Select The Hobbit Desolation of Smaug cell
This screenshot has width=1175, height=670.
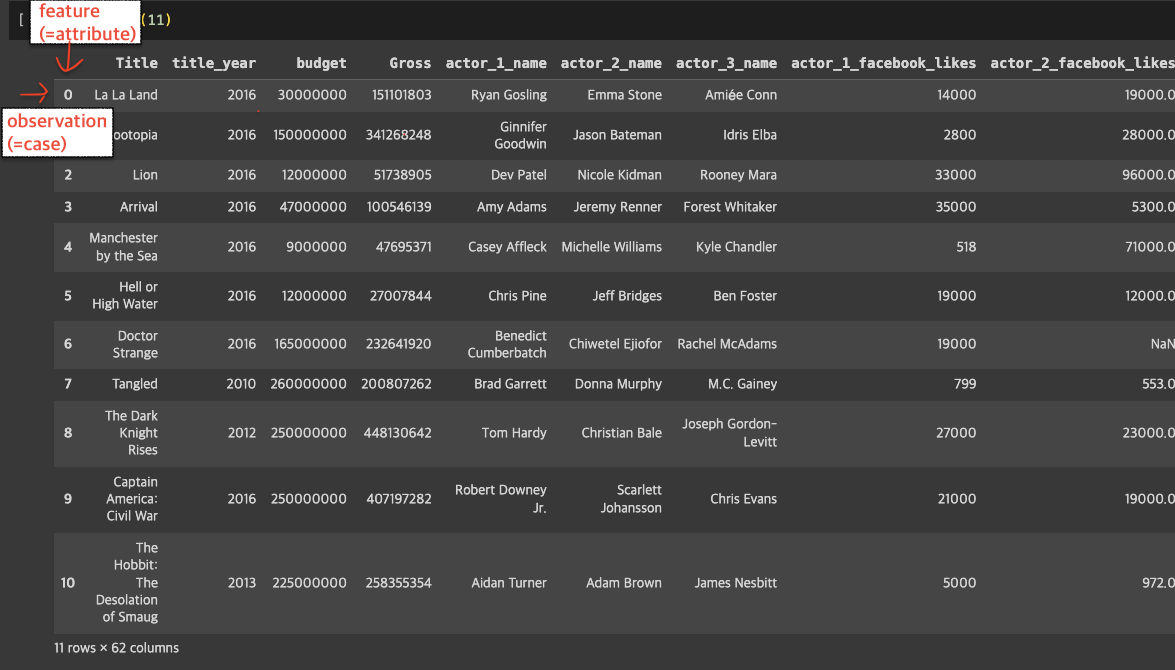(x=127, y=582)
